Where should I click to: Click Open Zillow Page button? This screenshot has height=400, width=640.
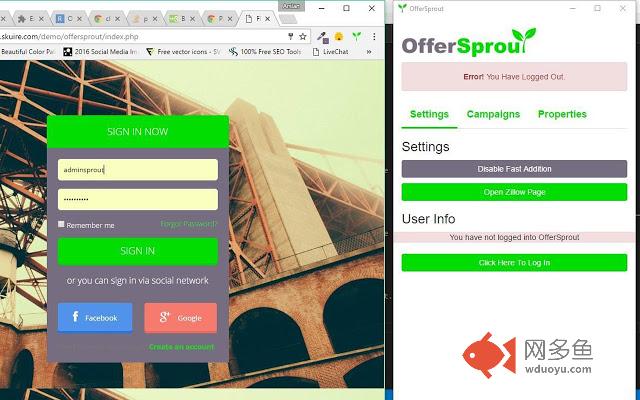(514, 191)
